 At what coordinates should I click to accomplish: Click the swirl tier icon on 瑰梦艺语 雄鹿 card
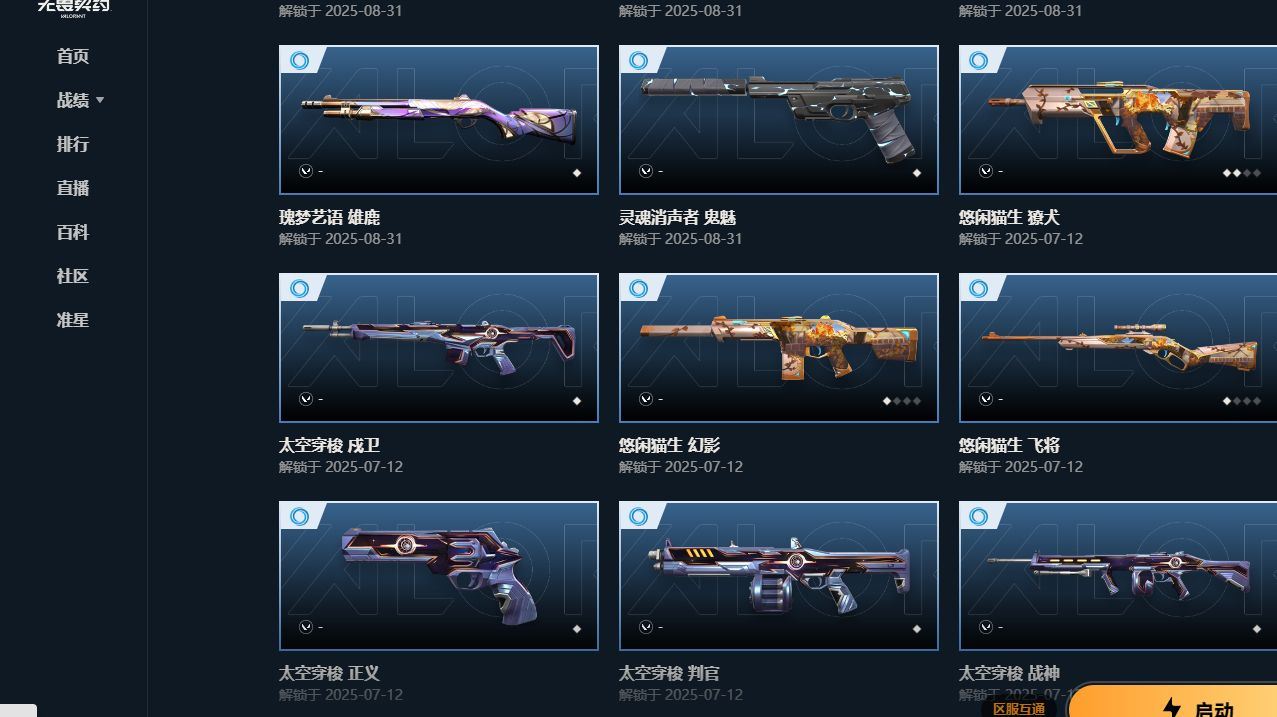pyautogui.click(x=299, y=60)
